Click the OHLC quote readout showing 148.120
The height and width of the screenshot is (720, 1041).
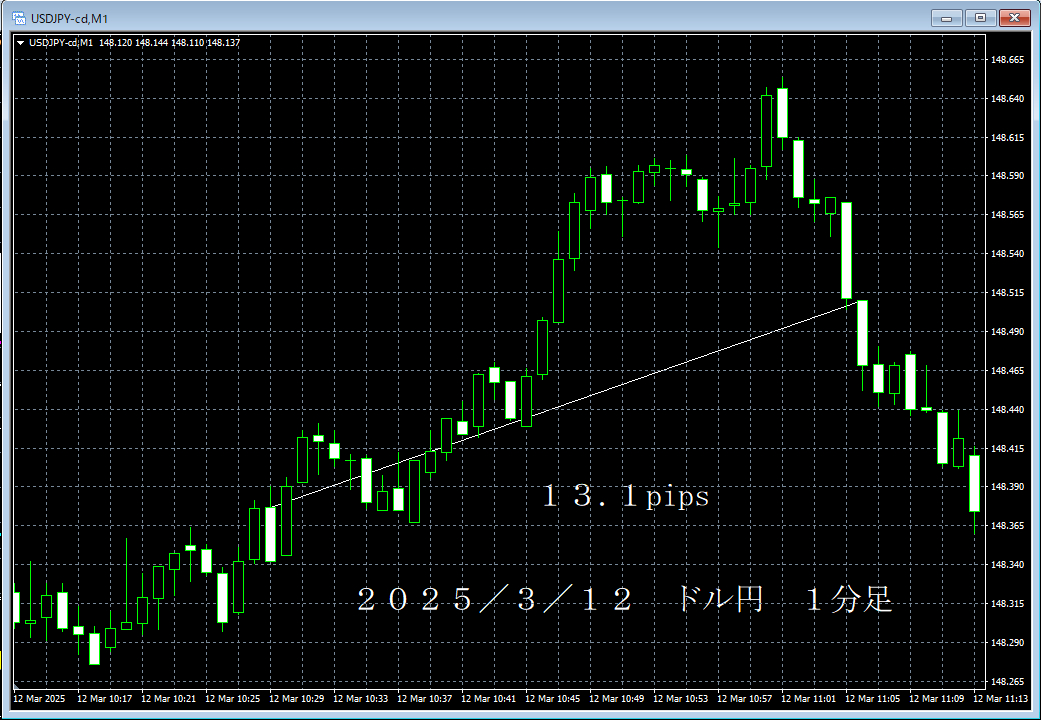(x=115, y=44)
